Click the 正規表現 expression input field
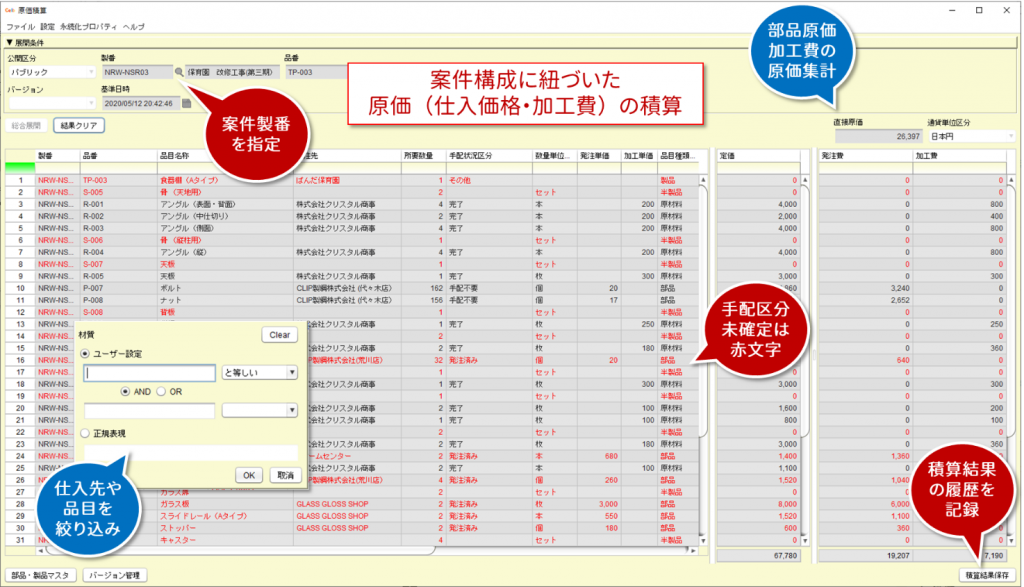This screenshot has width=1024, height=587. click(x=191, y=452)
